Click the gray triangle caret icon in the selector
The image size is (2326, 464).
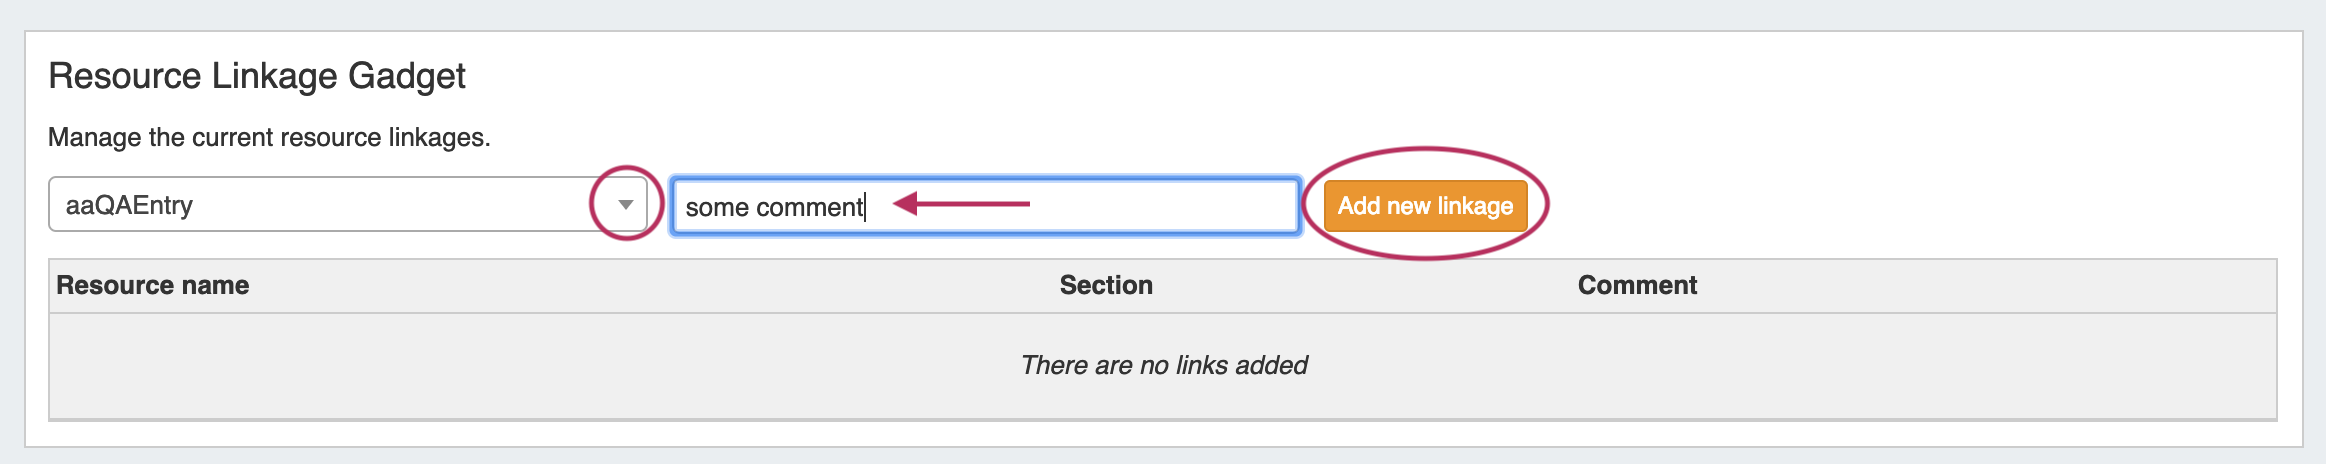(x=626, y=205)
